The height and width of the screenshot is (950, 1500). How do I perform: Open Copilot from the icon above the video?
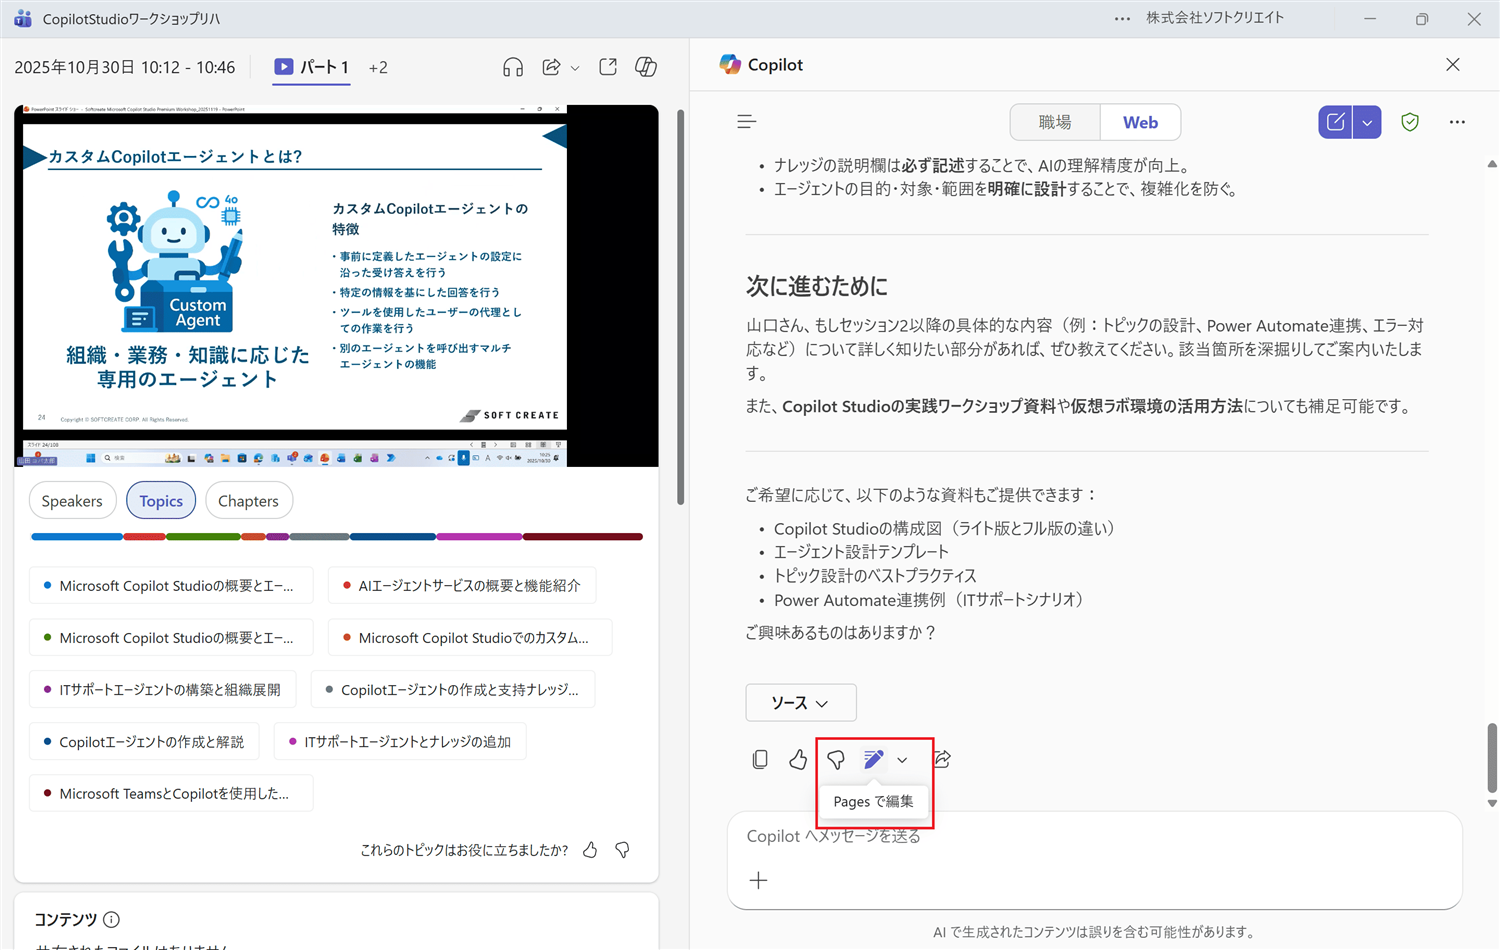point(645,67)
